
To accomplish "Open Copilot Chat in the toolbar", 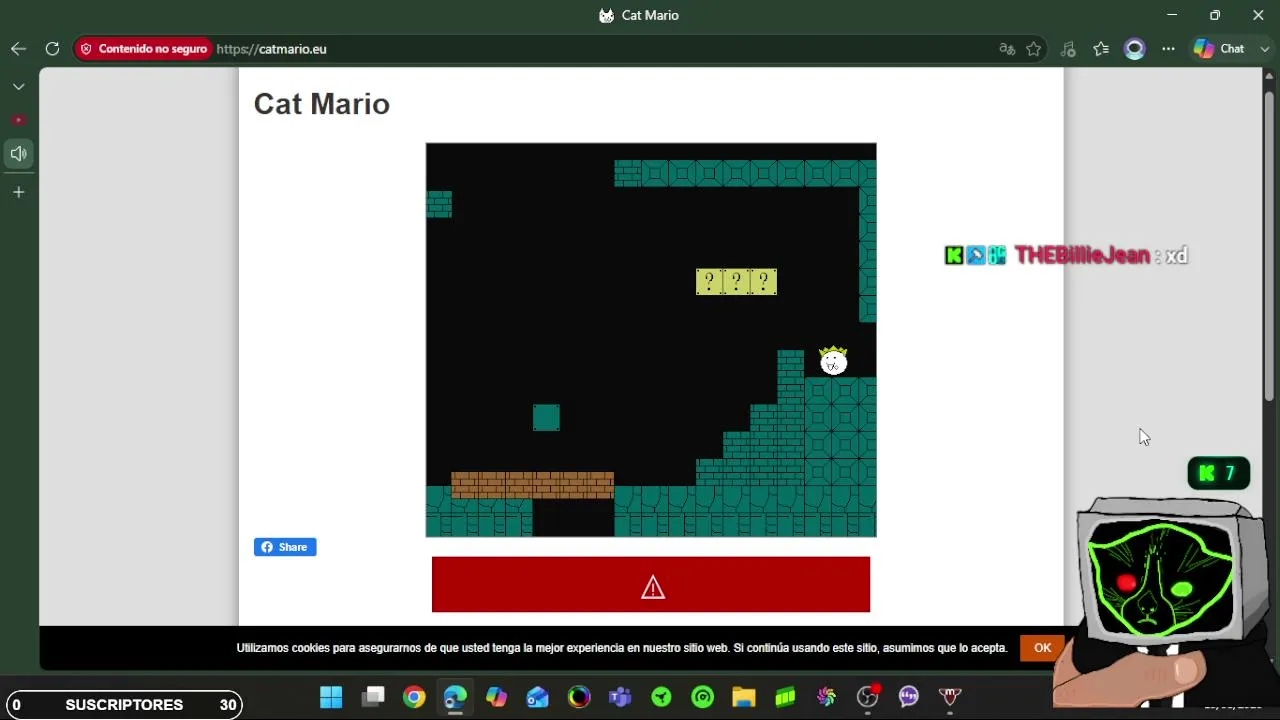I will [x=1219, y=49].
